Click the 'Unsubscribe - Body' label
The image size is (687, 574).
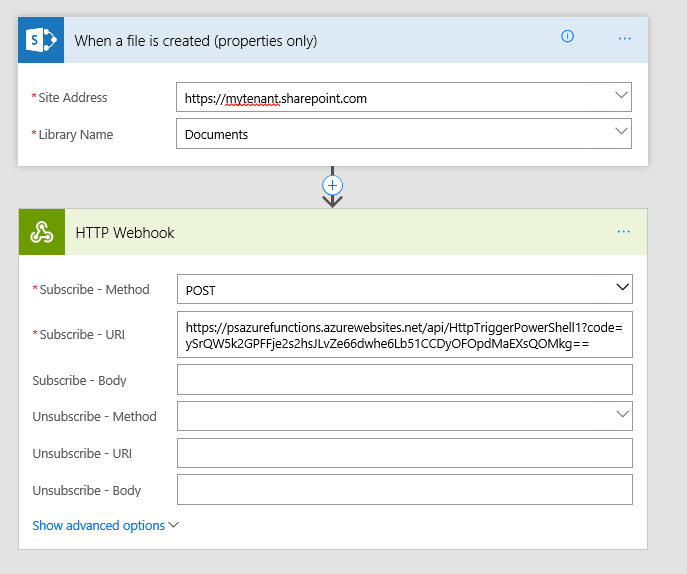[87, 490]
